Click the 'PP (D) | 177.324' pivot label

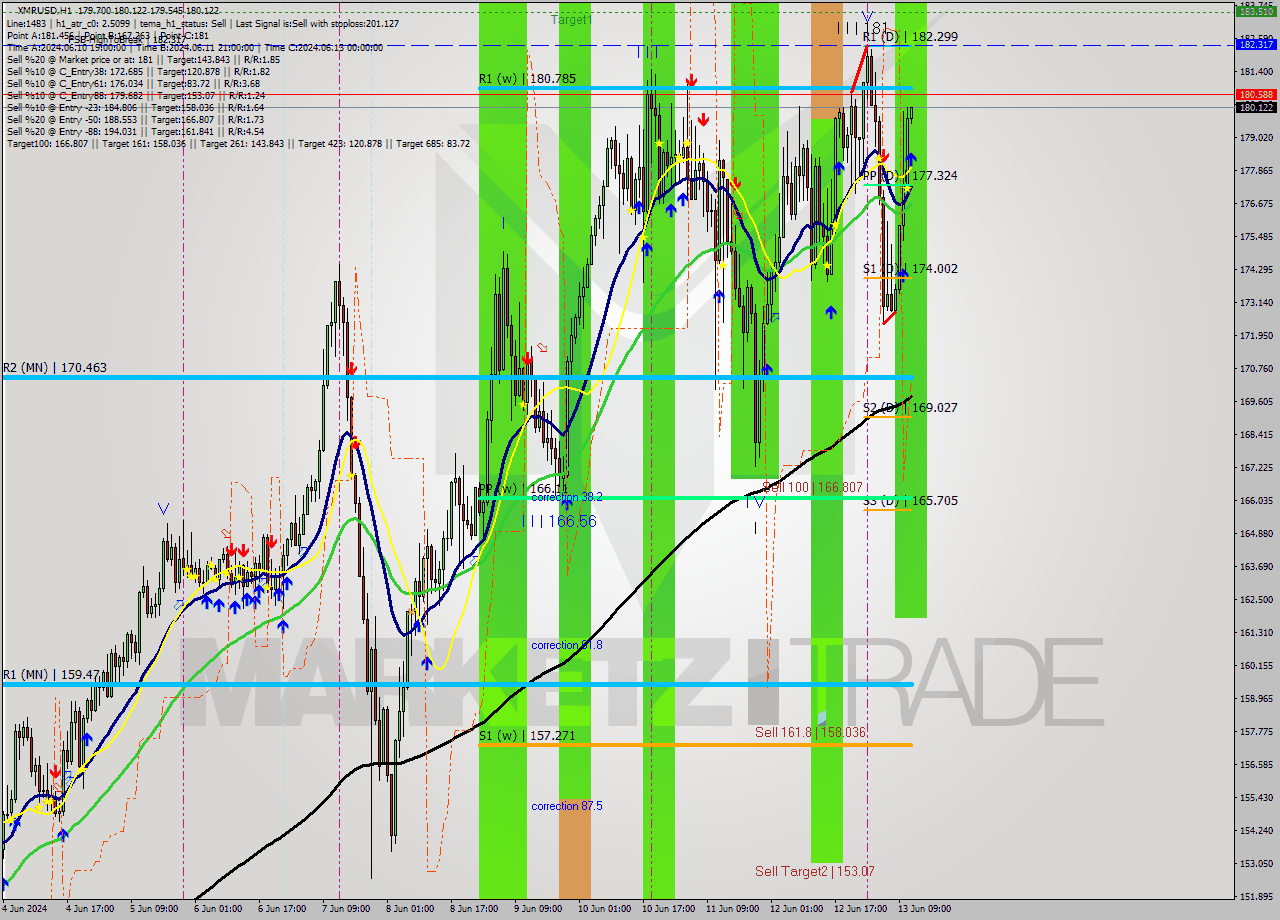[x=910, y=175]
